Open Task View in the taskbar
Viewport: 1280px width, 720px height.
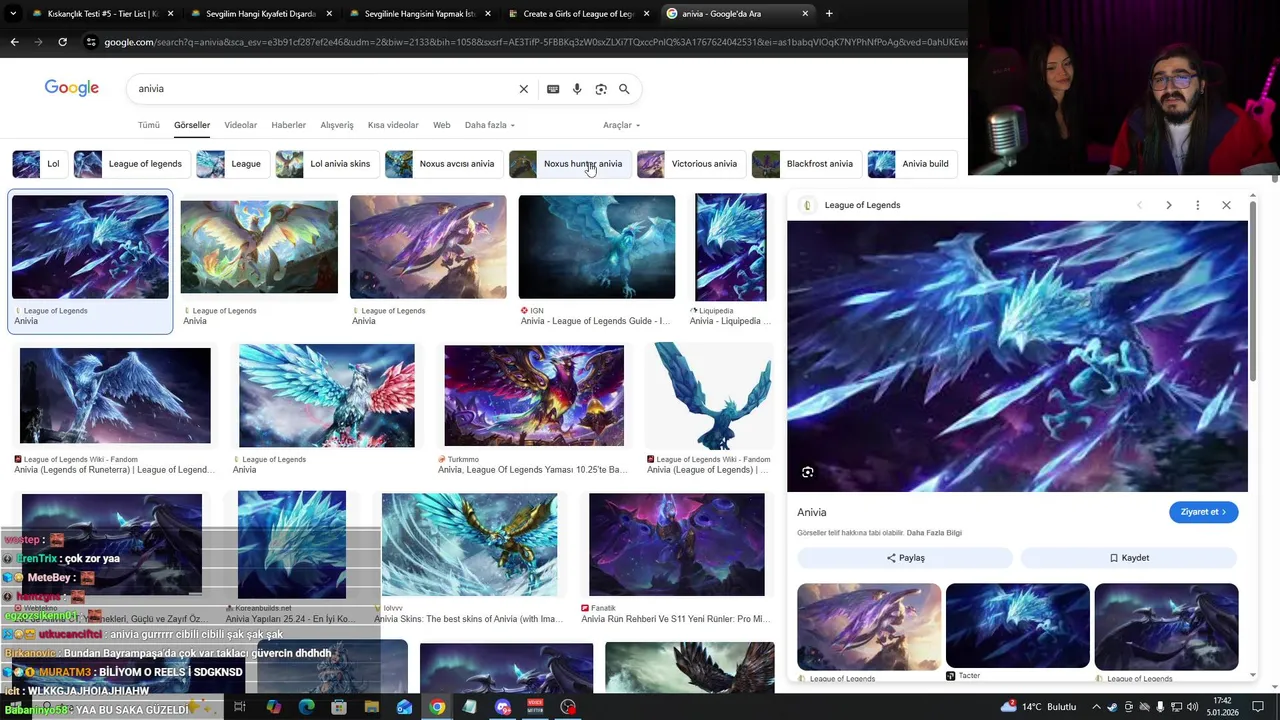(x=240, y=707)
